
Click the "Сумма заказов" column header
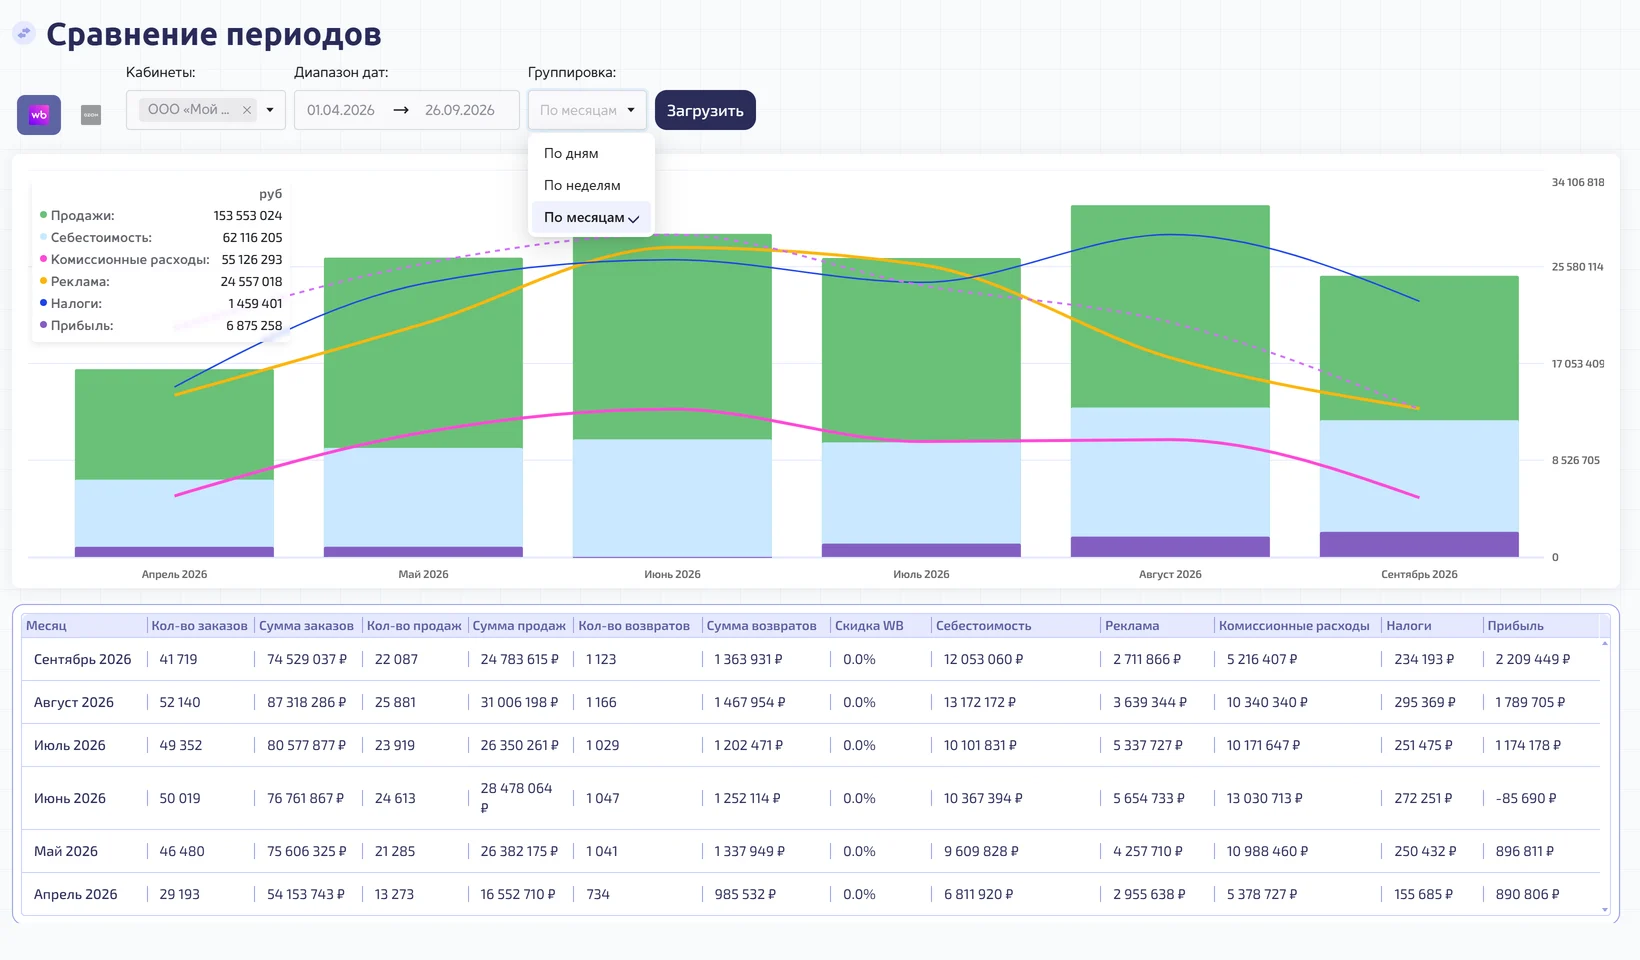click(x=306, y=626)
